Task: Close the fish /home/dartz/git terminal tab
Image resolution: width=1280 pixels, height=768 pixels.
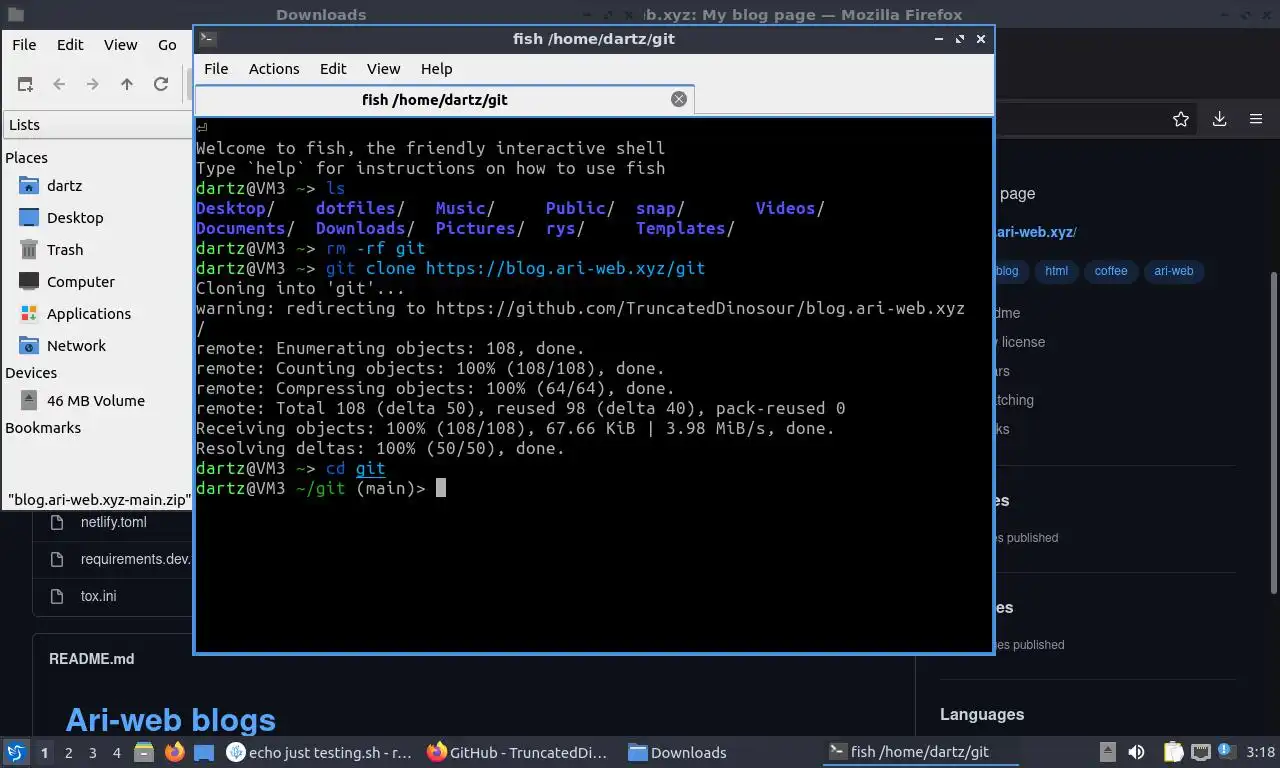Action: tap(679, 99)
